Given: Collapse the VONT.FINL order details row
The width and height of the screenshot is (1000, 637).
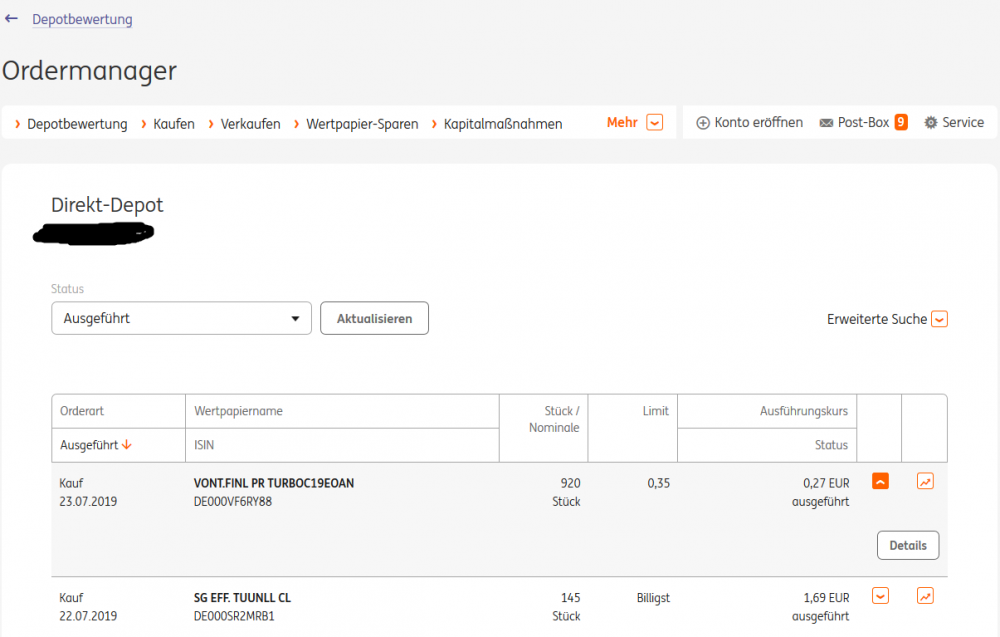Looking at the screenshot, I should [x=880, y=482].
